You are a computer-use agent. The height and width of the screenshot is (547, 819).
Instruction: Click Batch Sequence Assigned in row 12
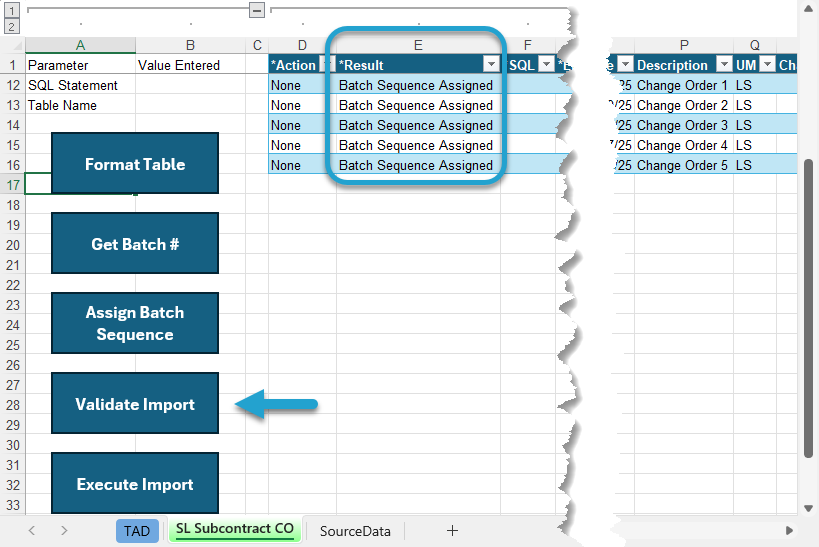click(418, 85)
